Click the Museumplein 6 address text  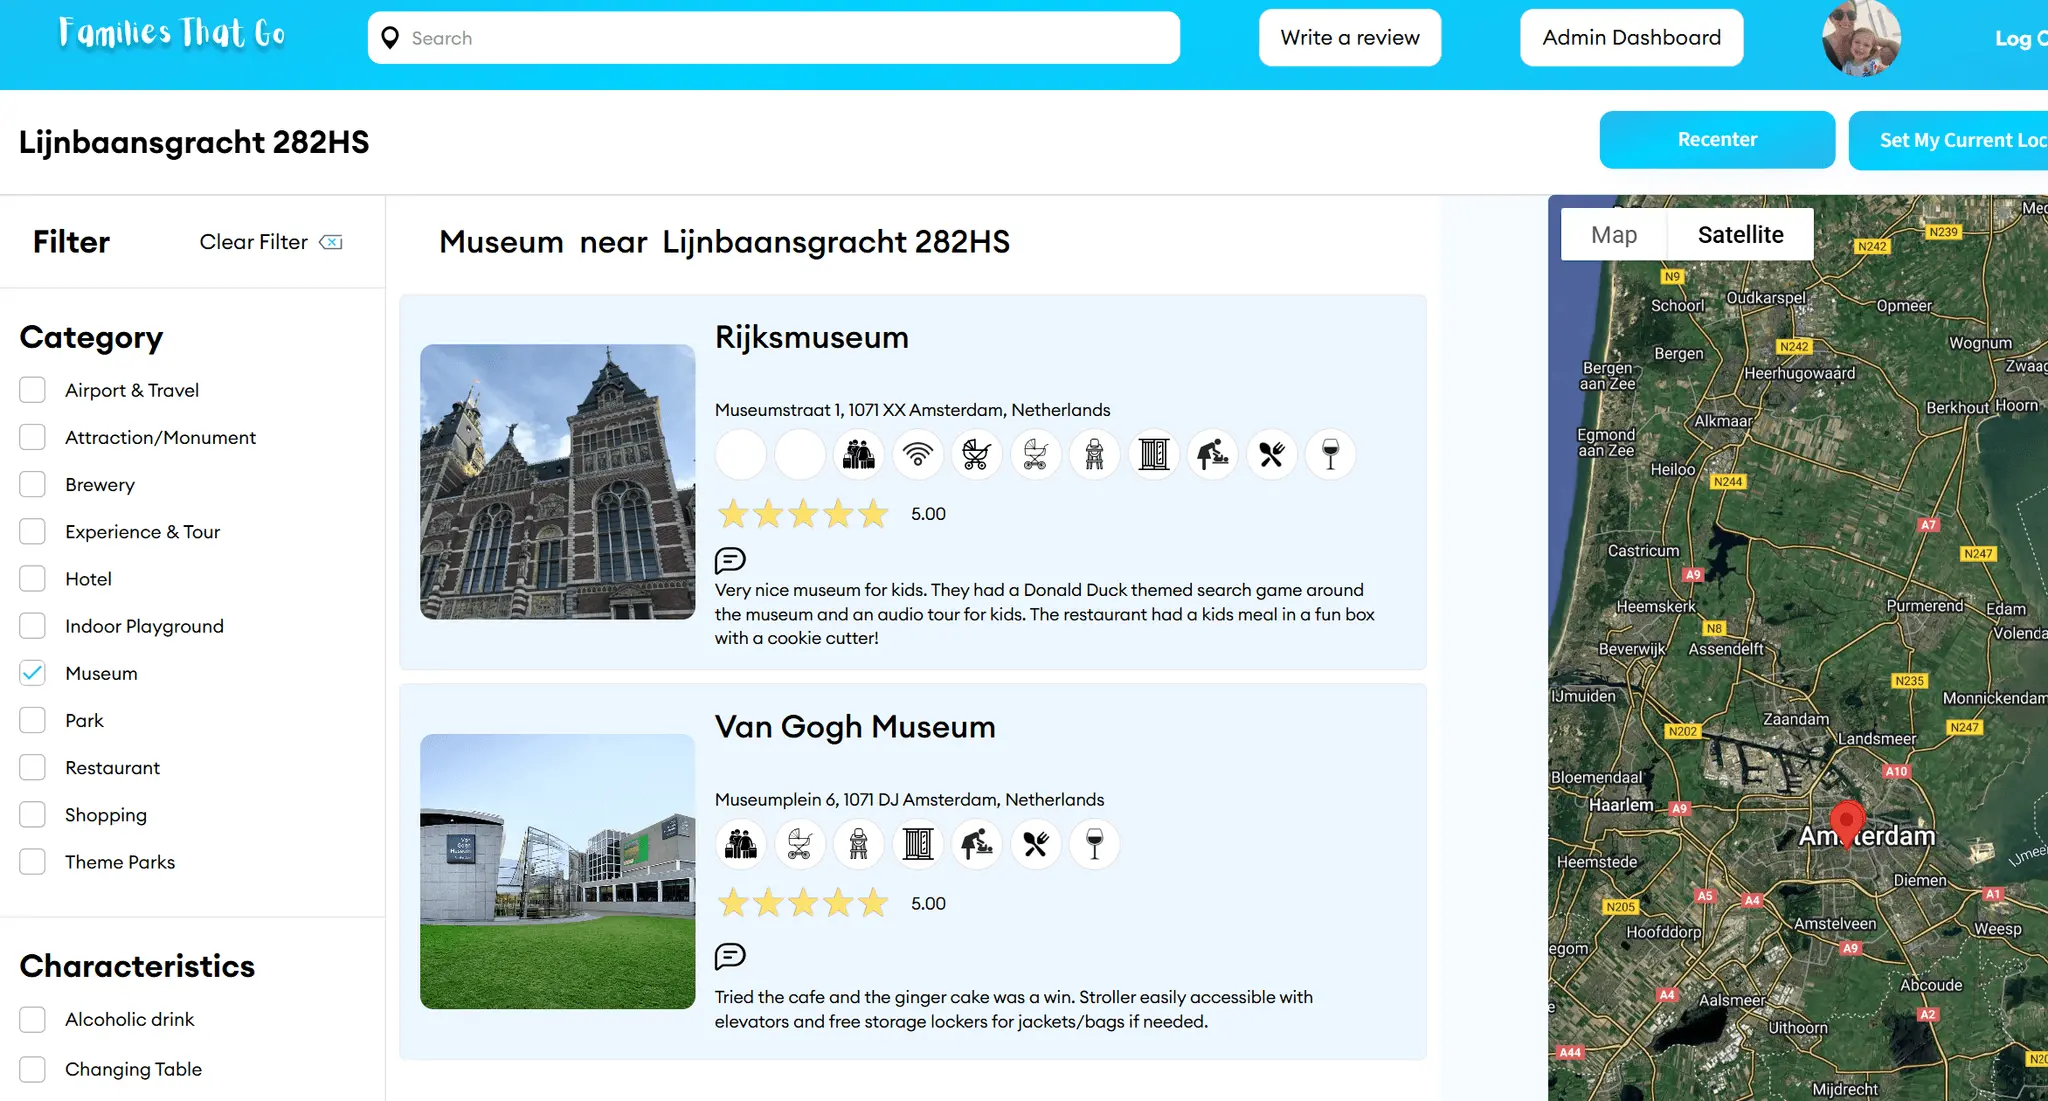coord(909,800)
